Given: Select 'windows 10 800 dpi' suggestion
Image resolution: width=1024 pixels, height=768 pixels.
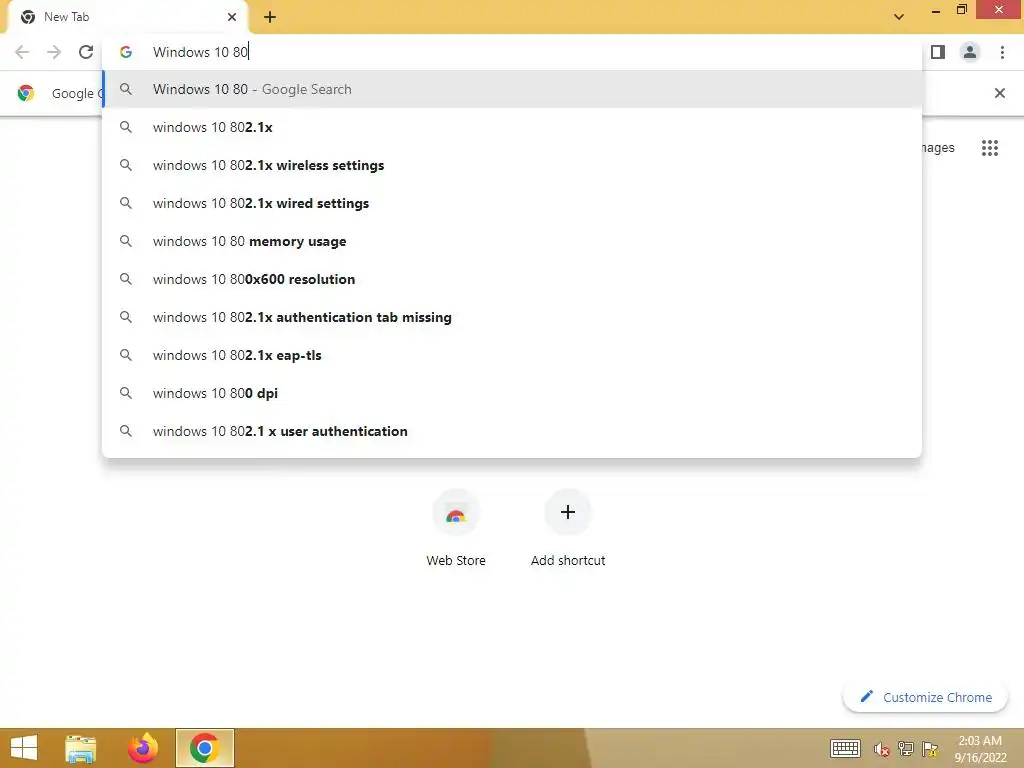Looking at the screenshot, I should click(x=513, y=393).
